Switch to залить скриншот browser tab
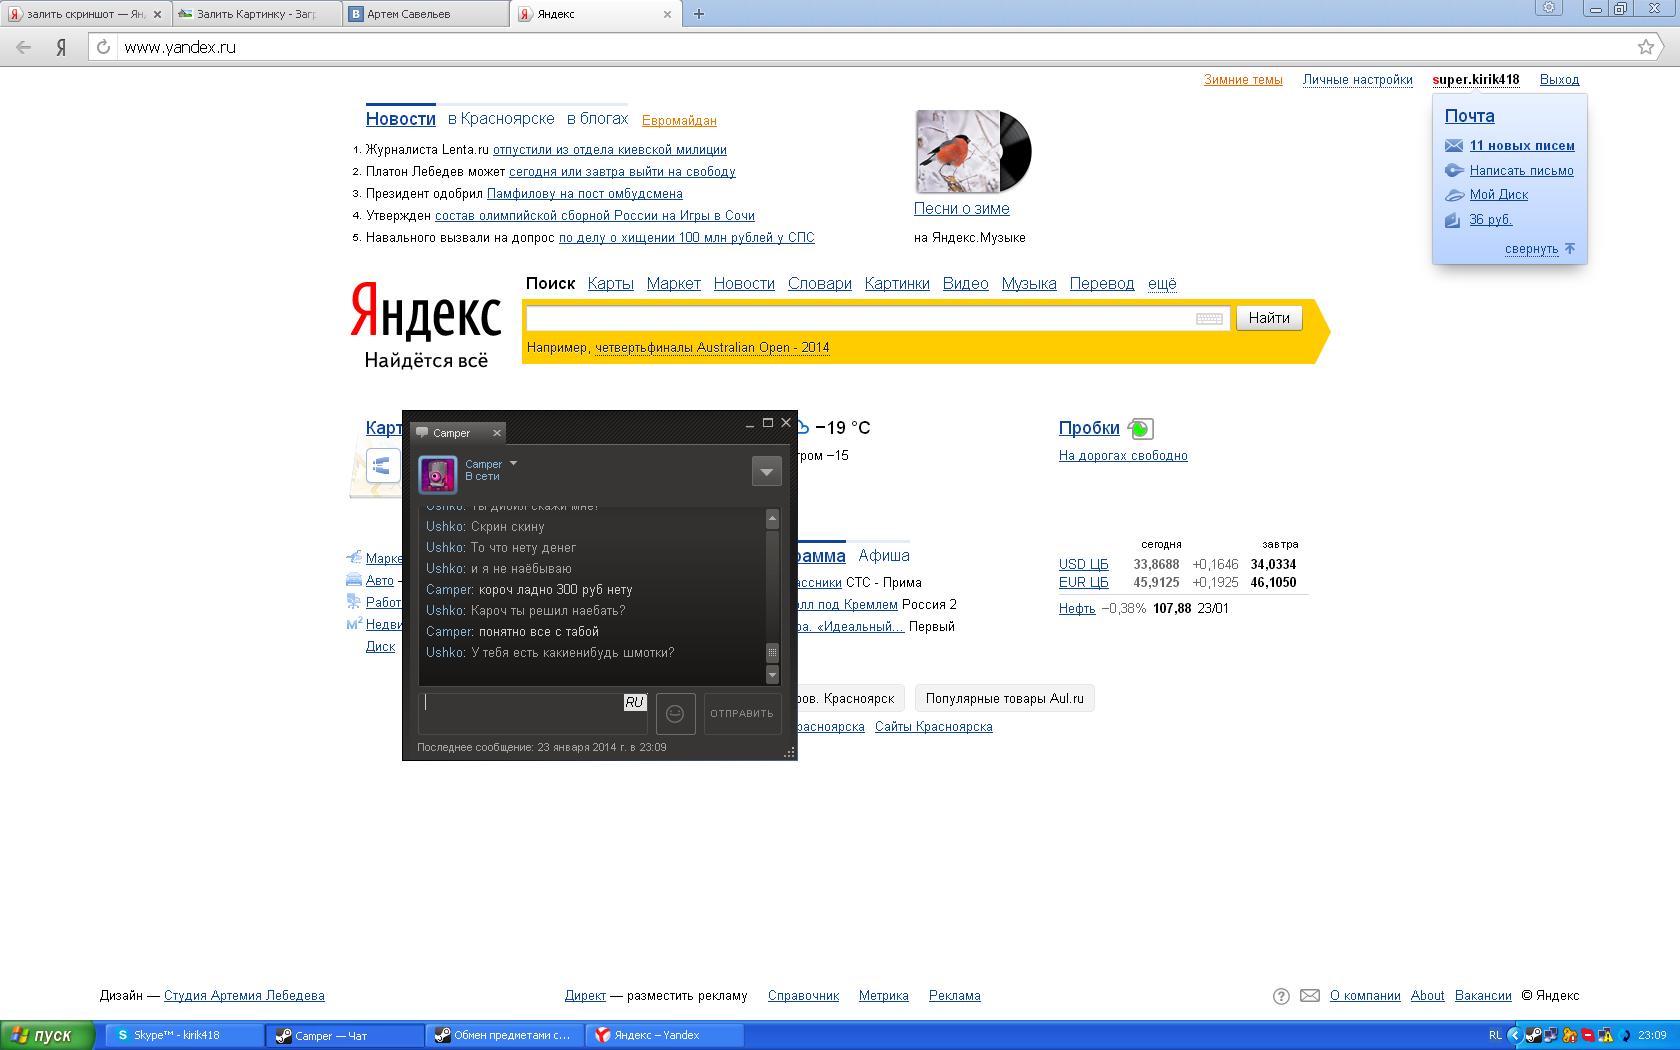Screen dimensions: 1680x1050 pyautogui.click(x=85, y=14)
